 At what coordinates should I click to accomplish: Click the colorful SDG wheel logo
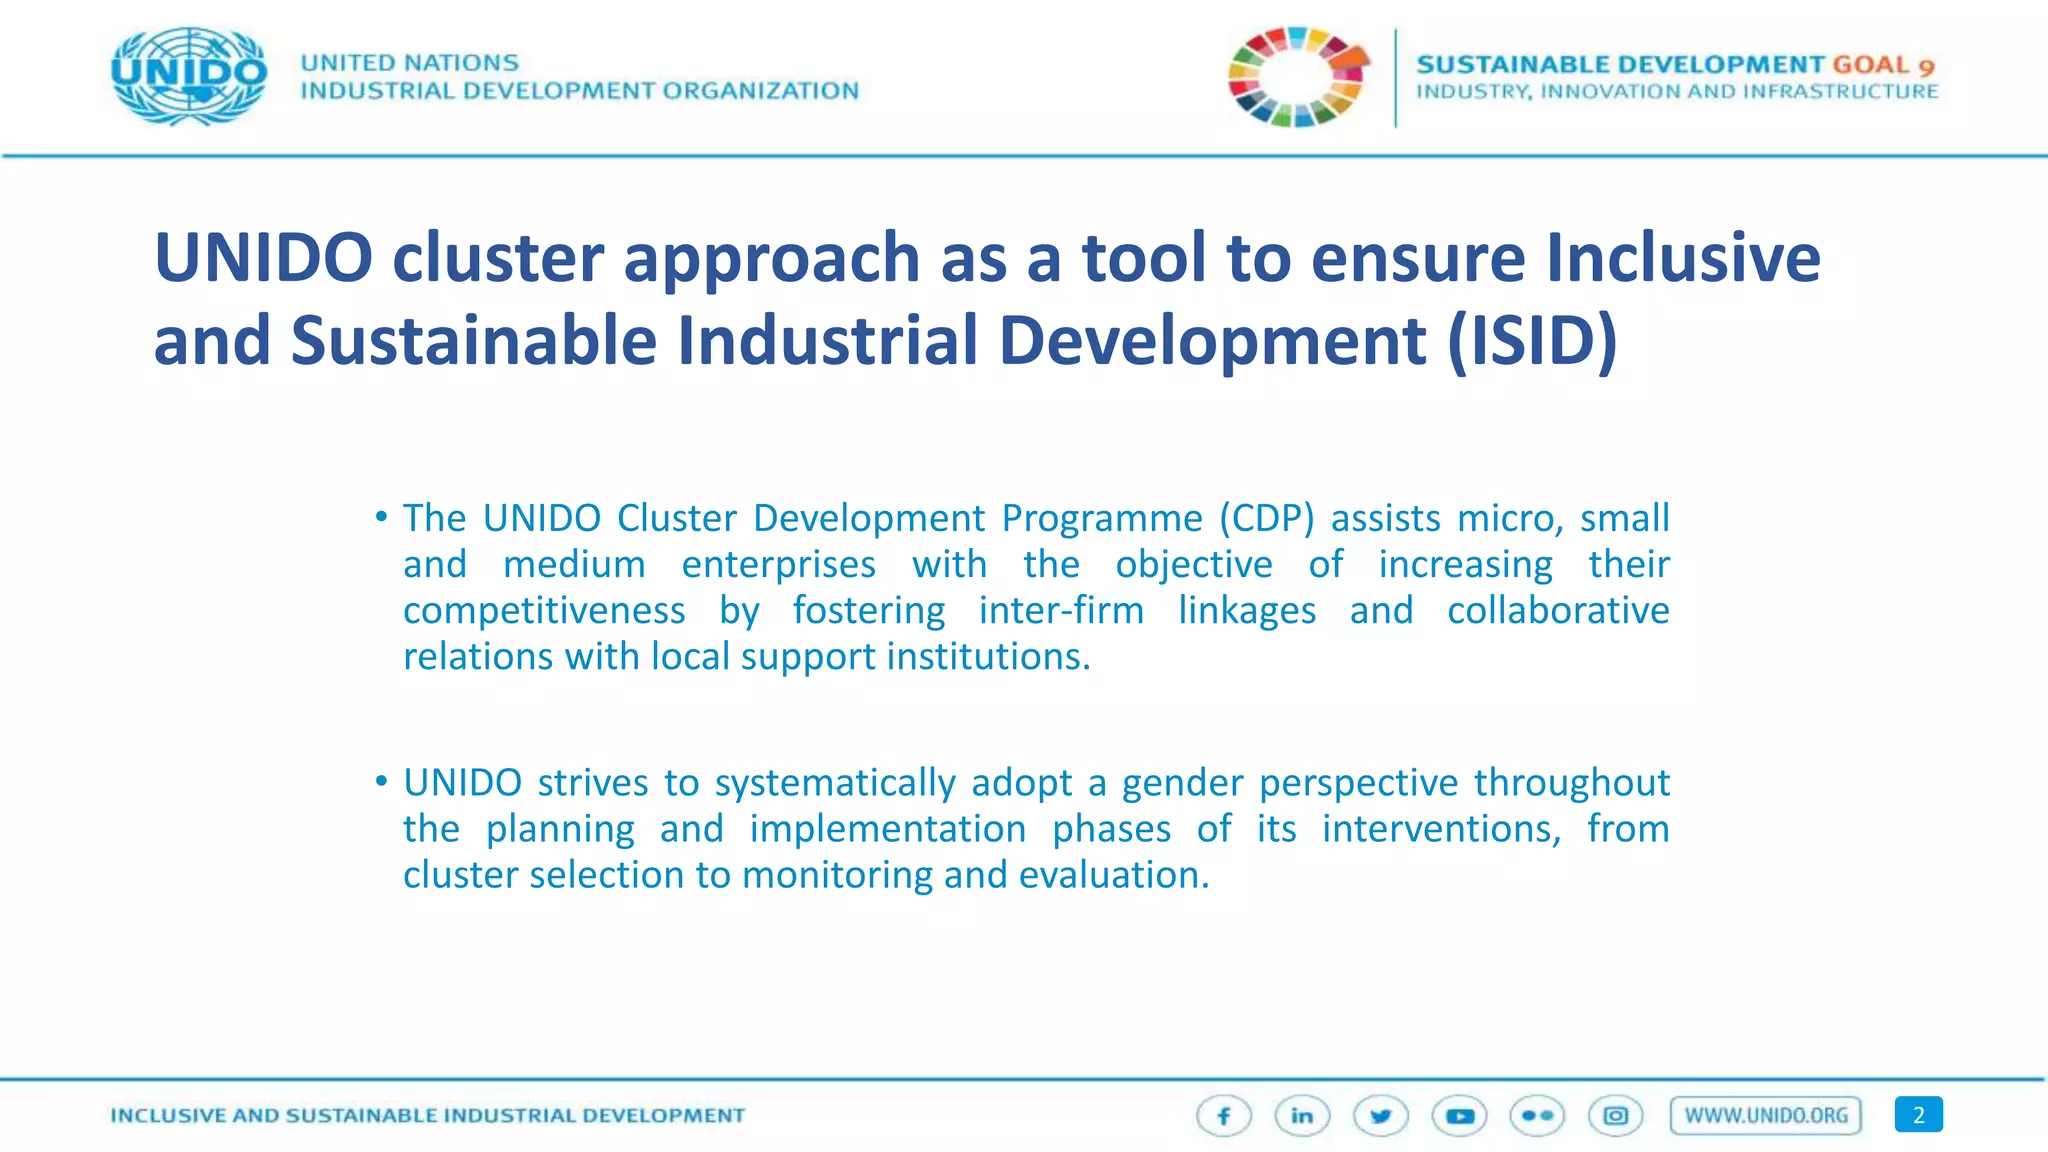tap(1297, 77)
